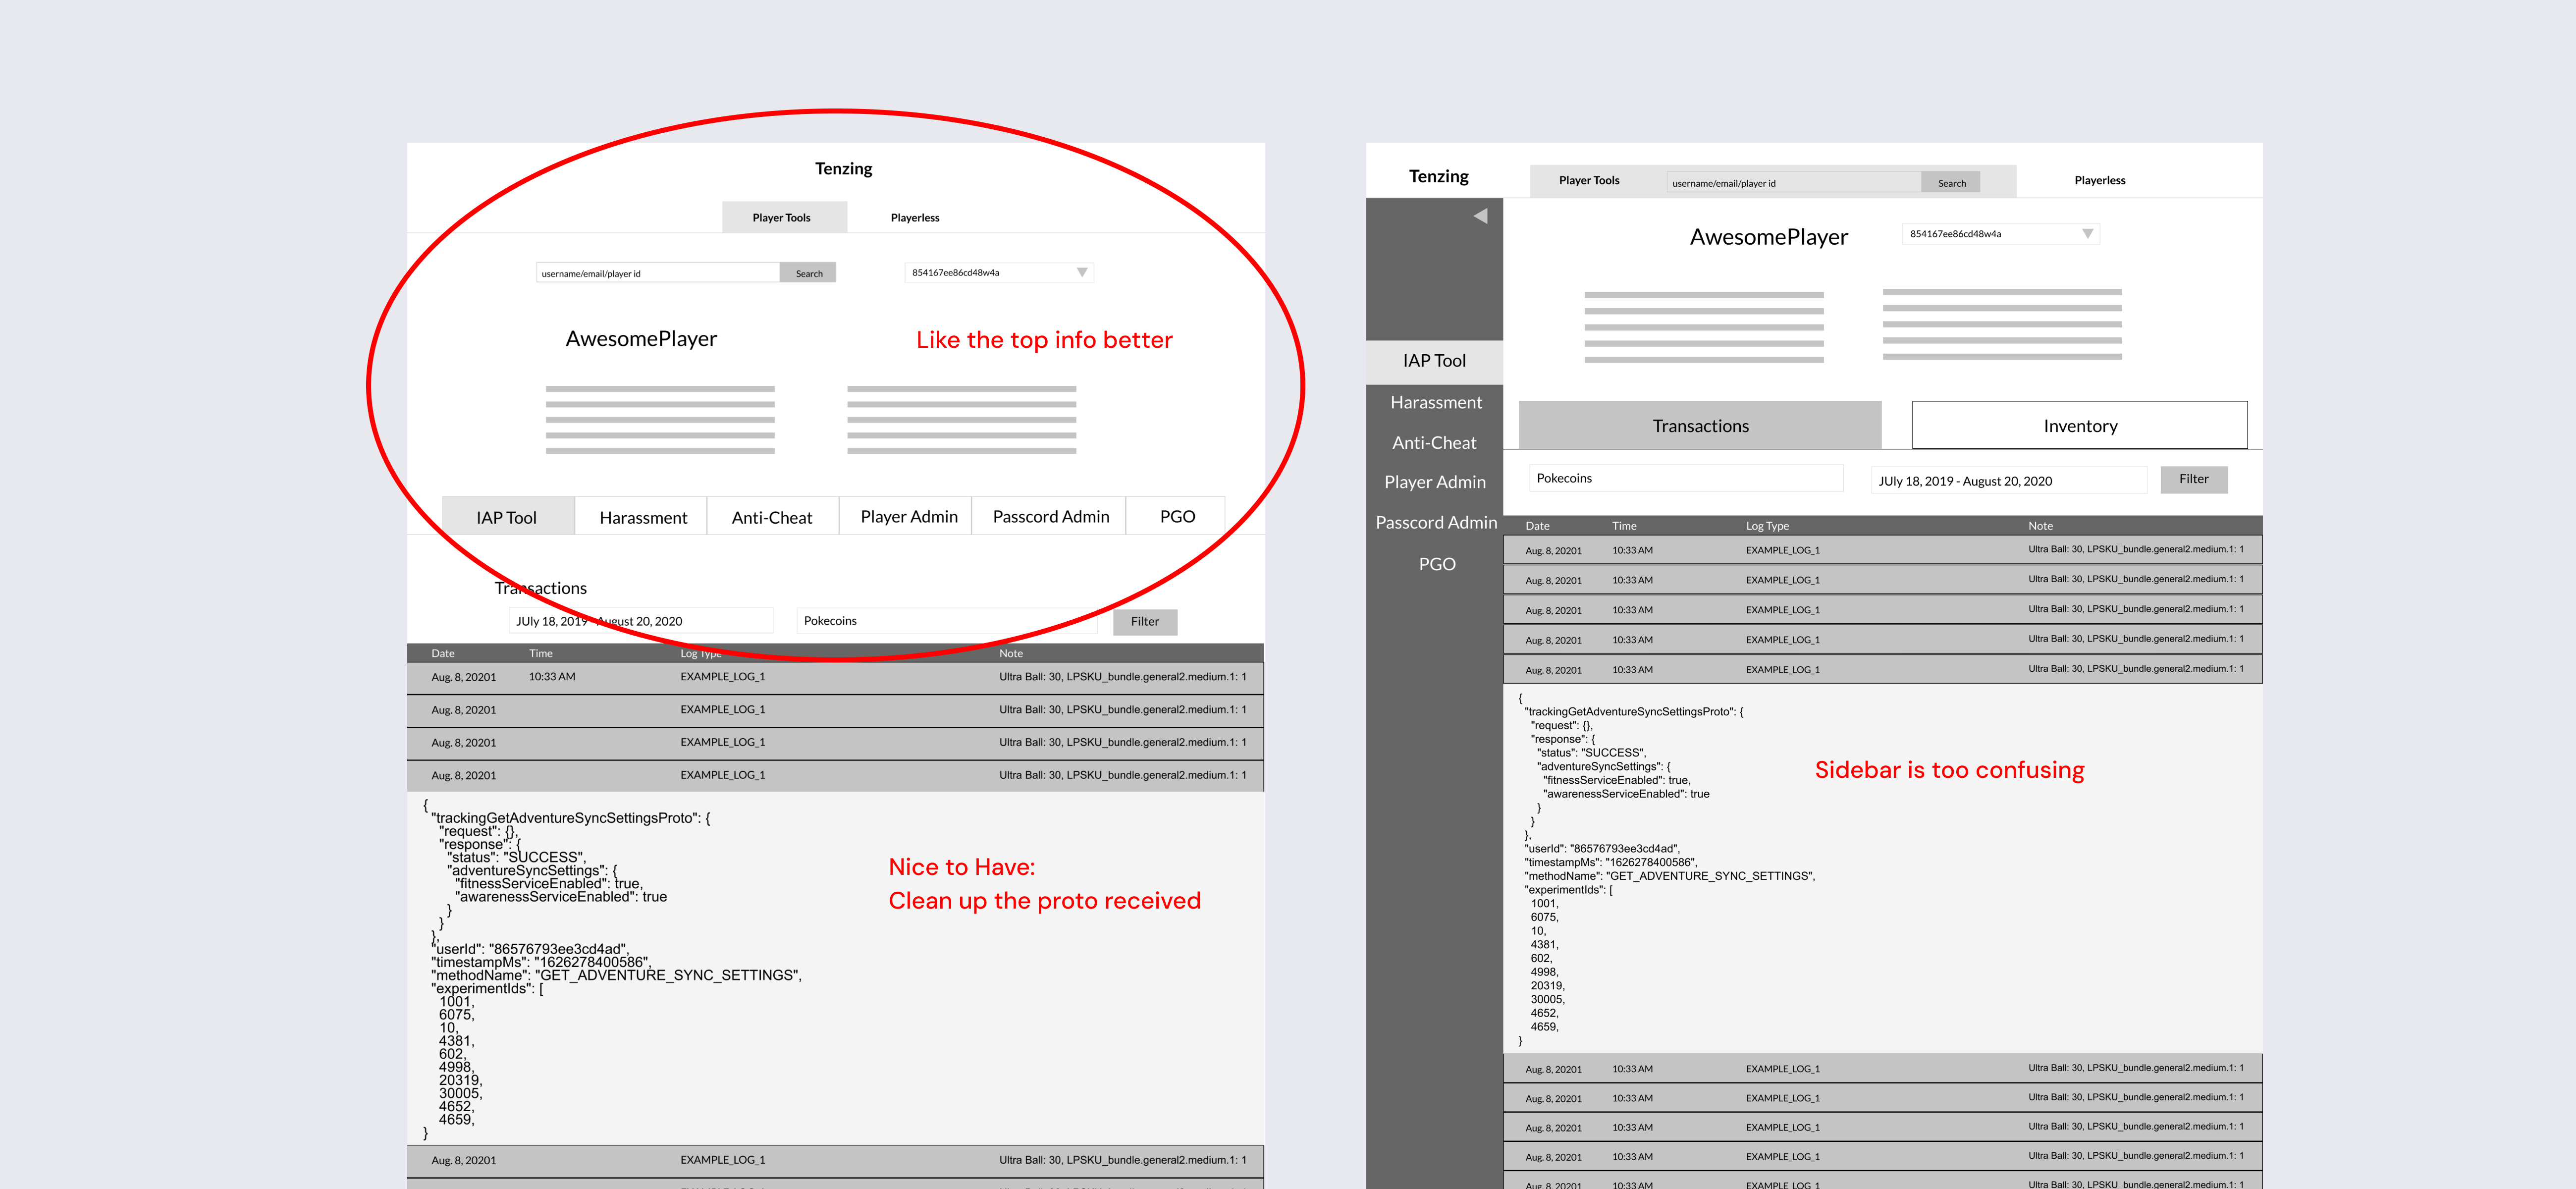Image resolution: width=2576 pixels, height=1189 pixels.
Task: Click the Filter button in right mockup
Action: coord(2193,479)
